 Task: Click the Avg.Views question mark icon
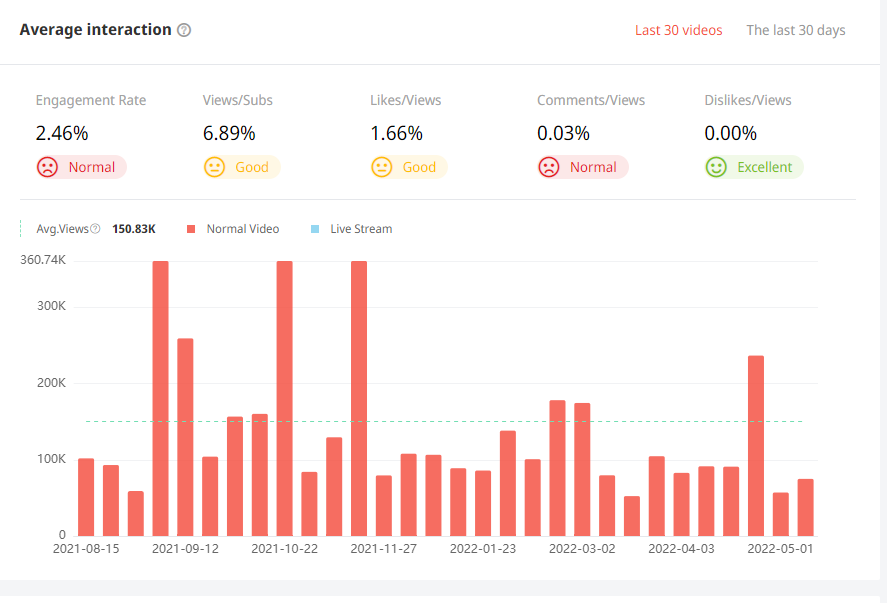95,229
